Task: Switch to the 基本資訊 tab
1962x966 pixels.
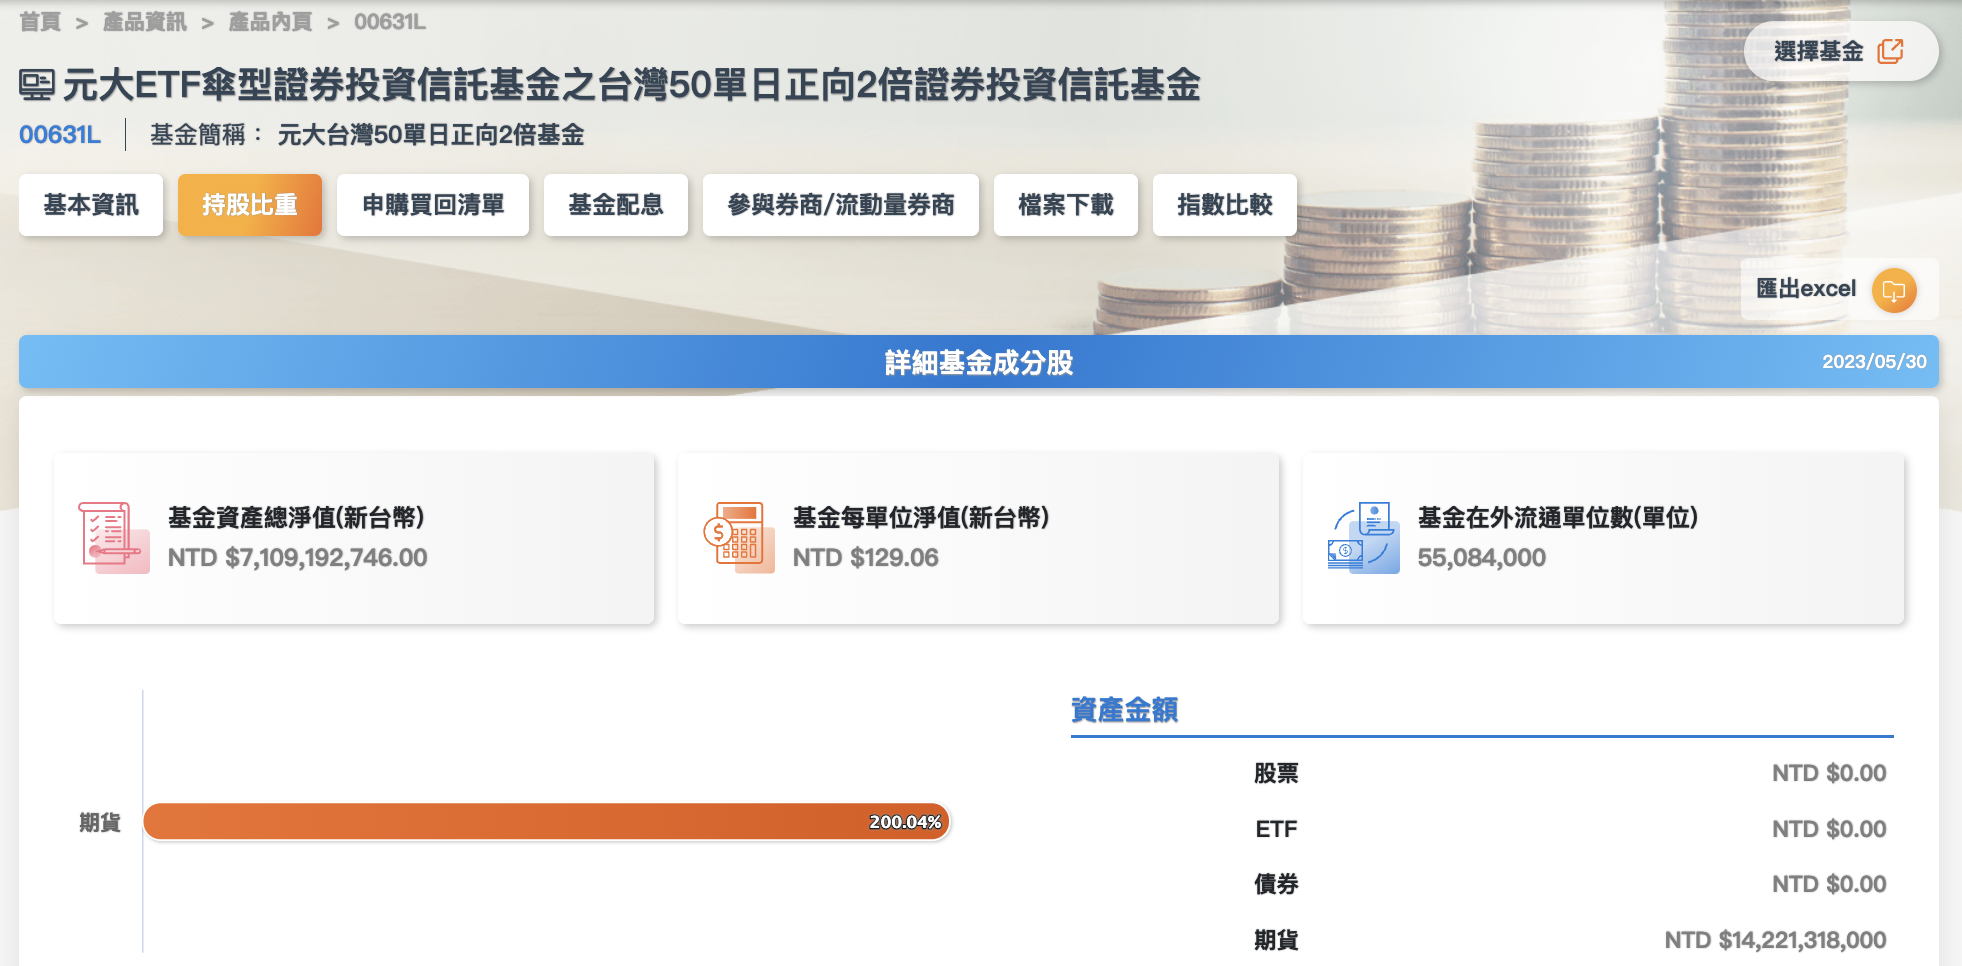Action: coord(90,205)
